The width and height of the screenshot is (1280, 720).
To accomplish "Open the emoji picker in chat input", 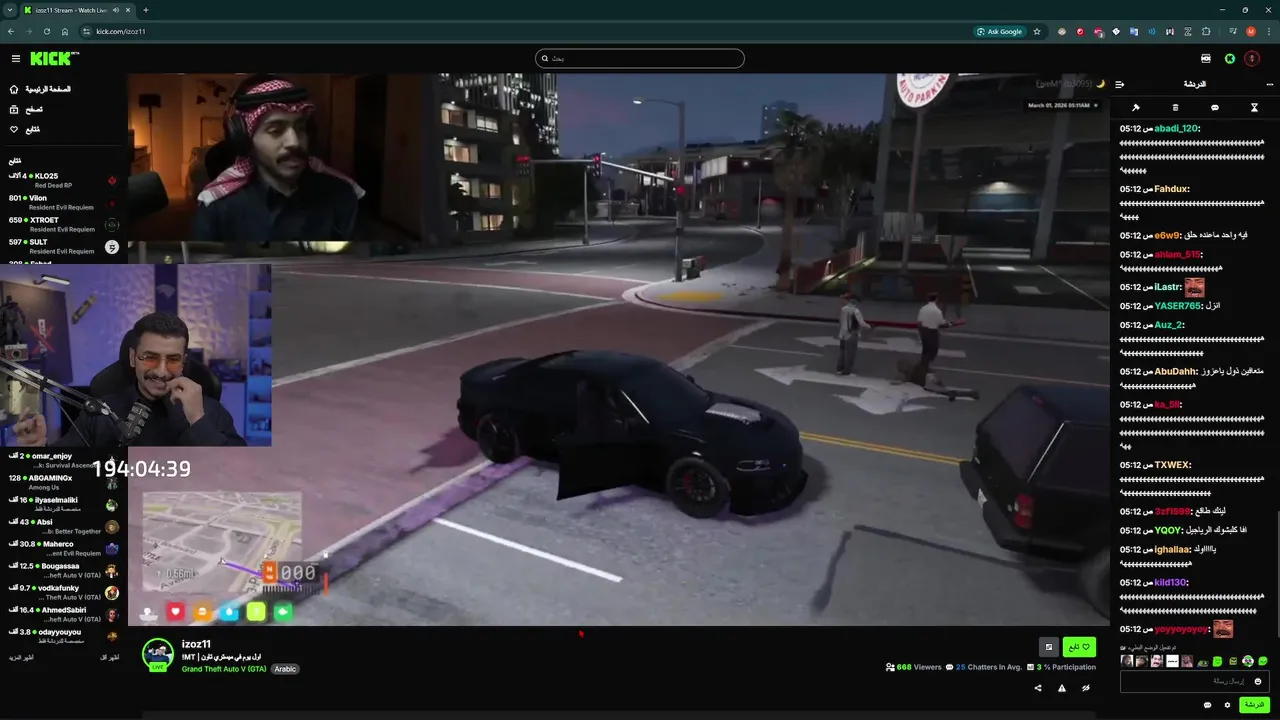I will tap(1258, 681).
